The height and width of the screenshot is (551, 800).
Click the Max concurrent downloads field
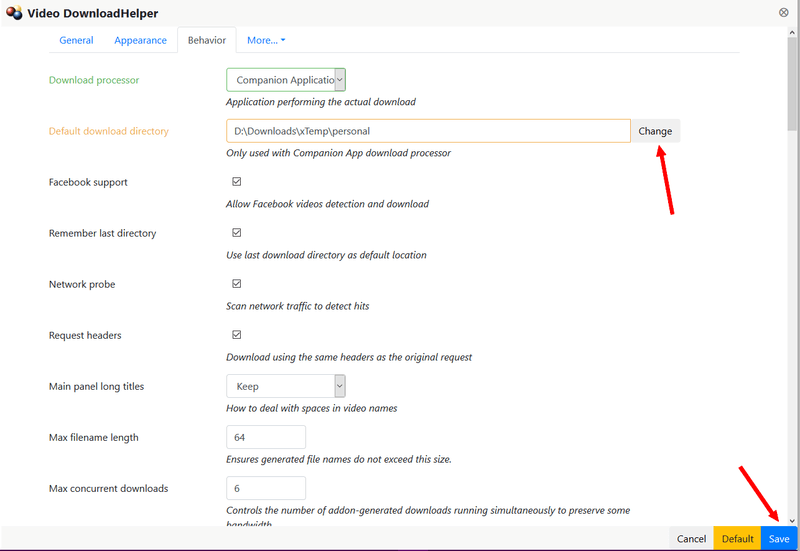pyautogui.click(x=266, y=488)
